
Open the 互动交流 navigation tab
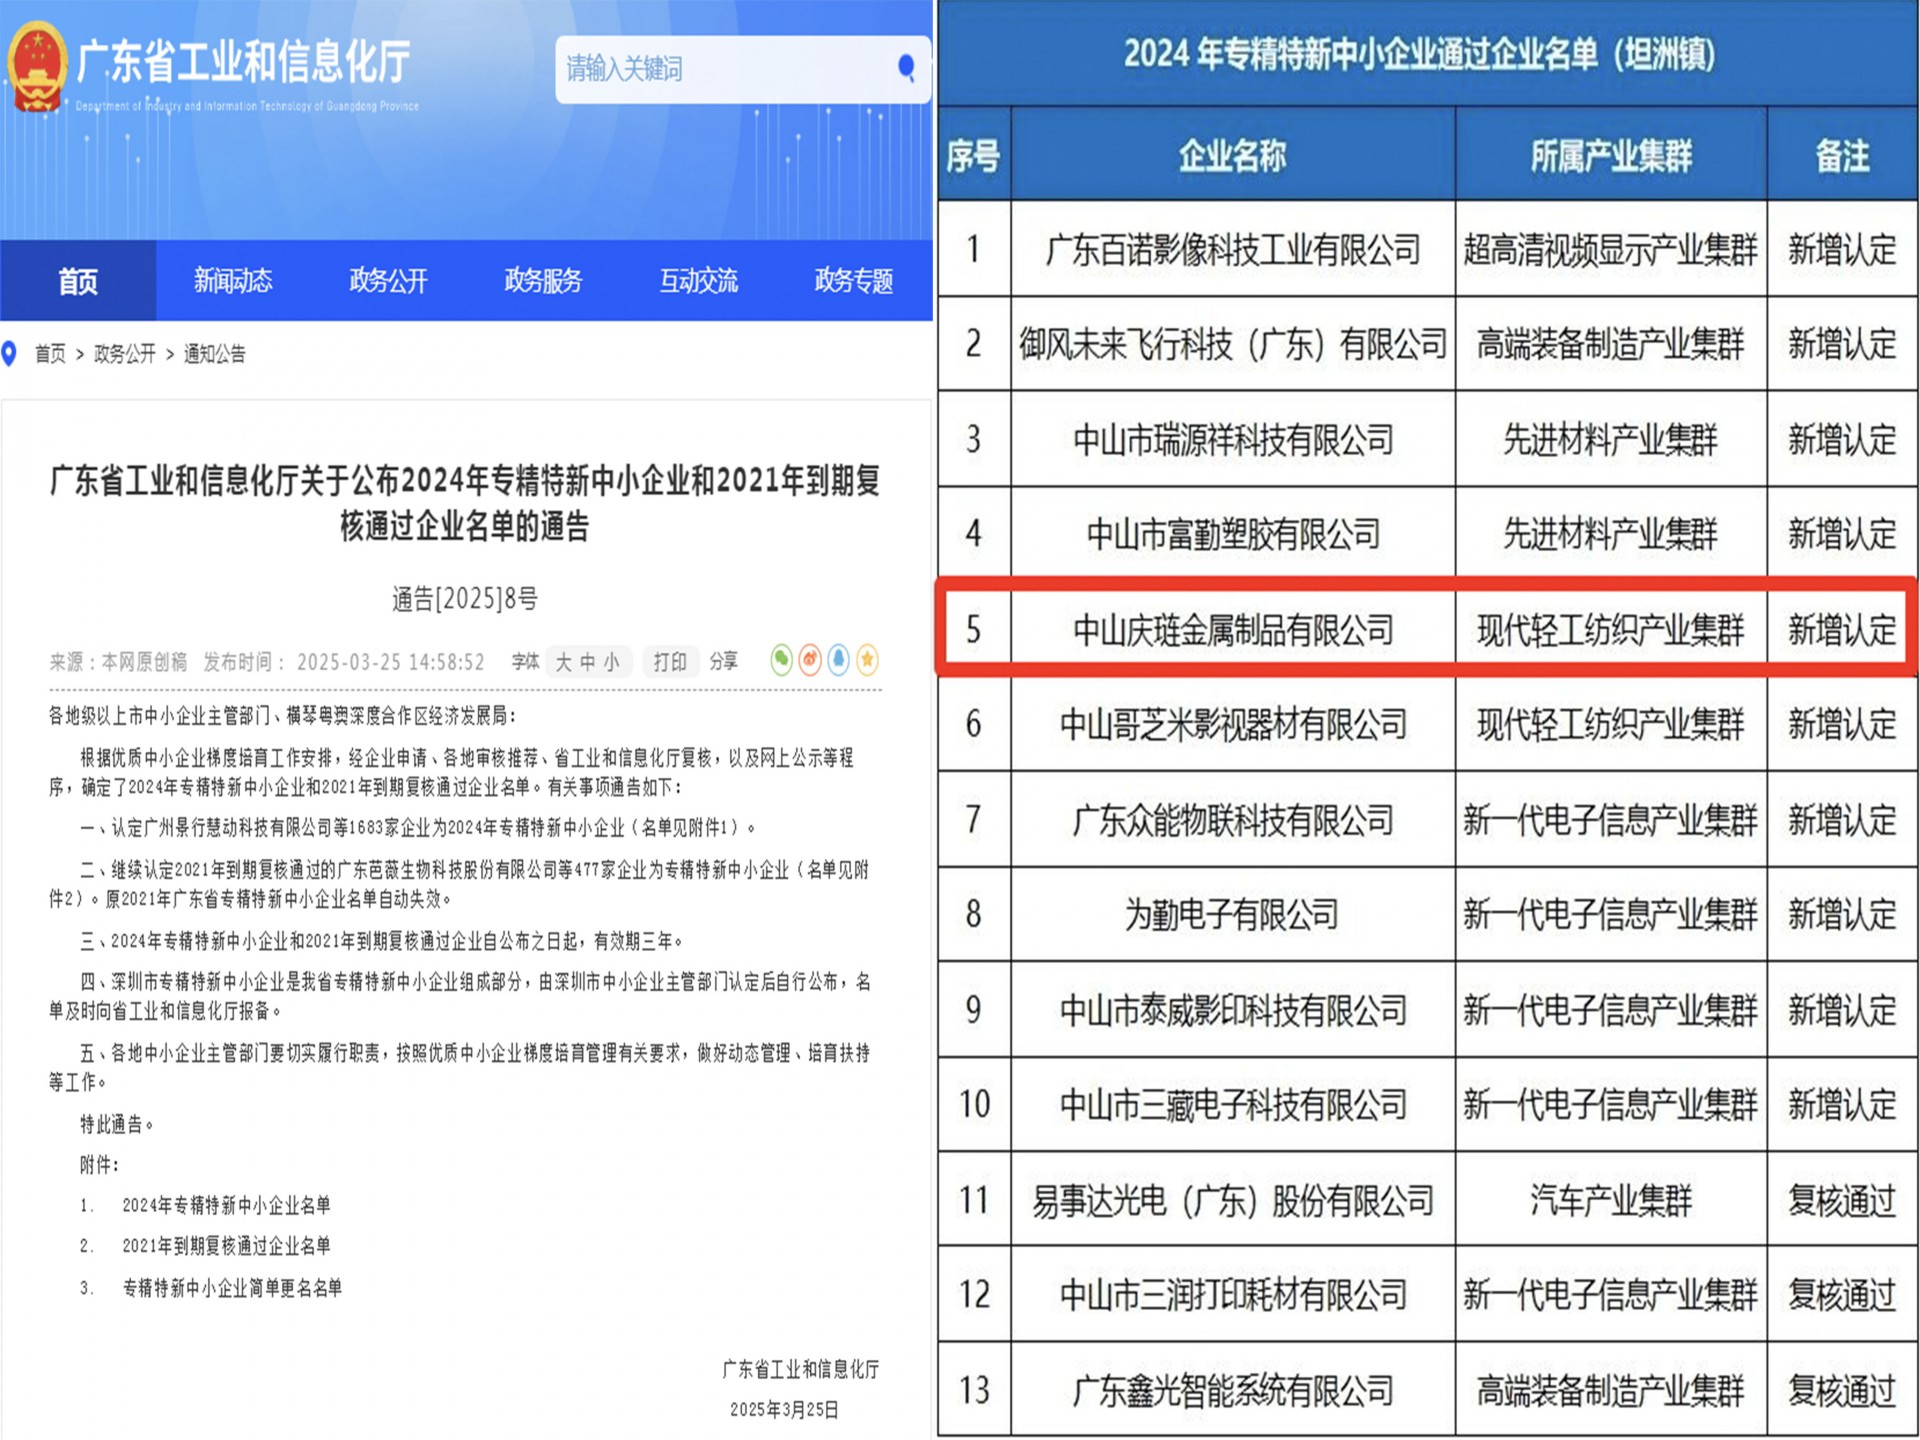click(698, 281)
